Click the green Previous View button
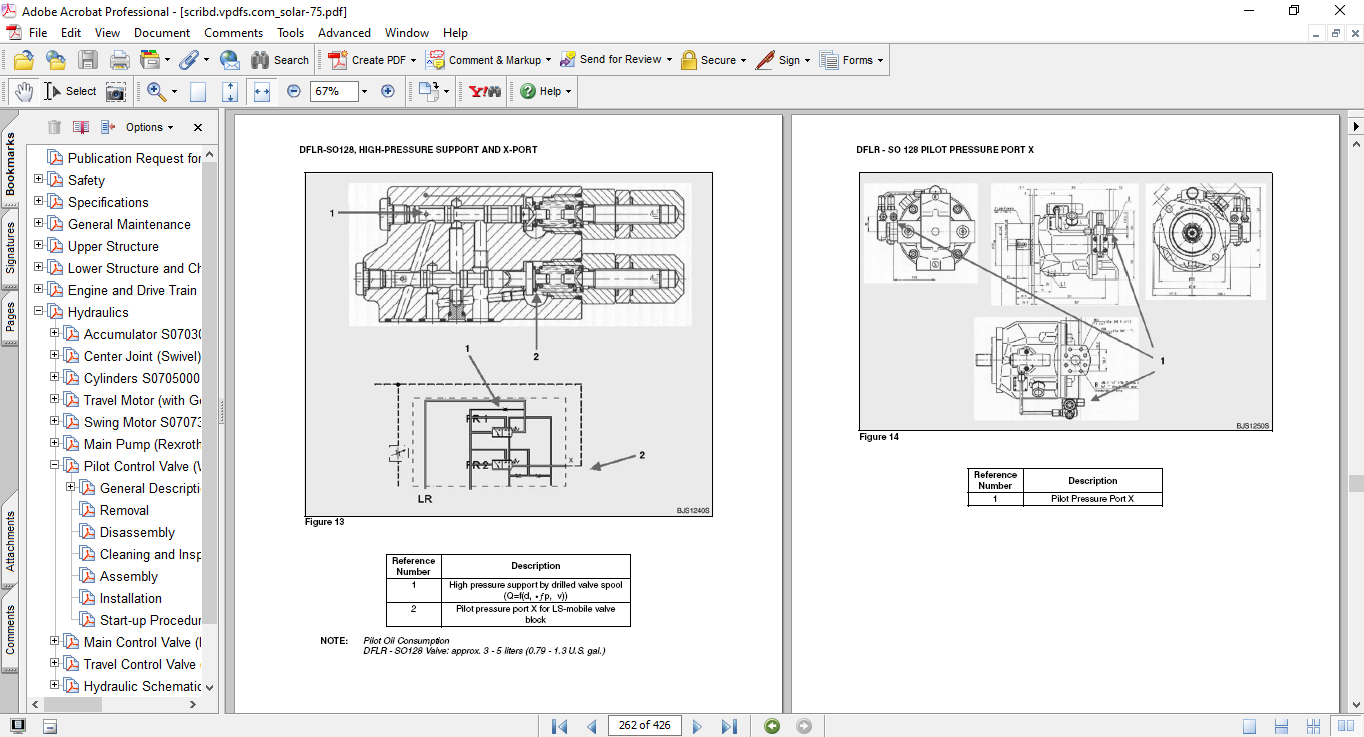Screen dimensions: 1364x737 [x=772, y=726]
